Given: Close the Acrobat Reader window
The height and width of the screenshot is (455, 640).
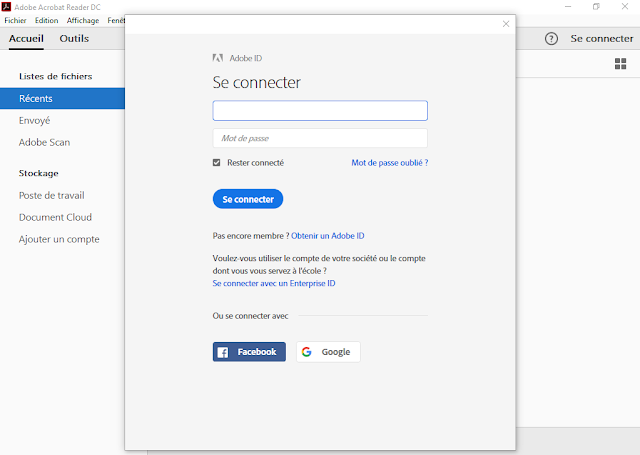Looking at the screenshot, I should click(x=625, y=7).
